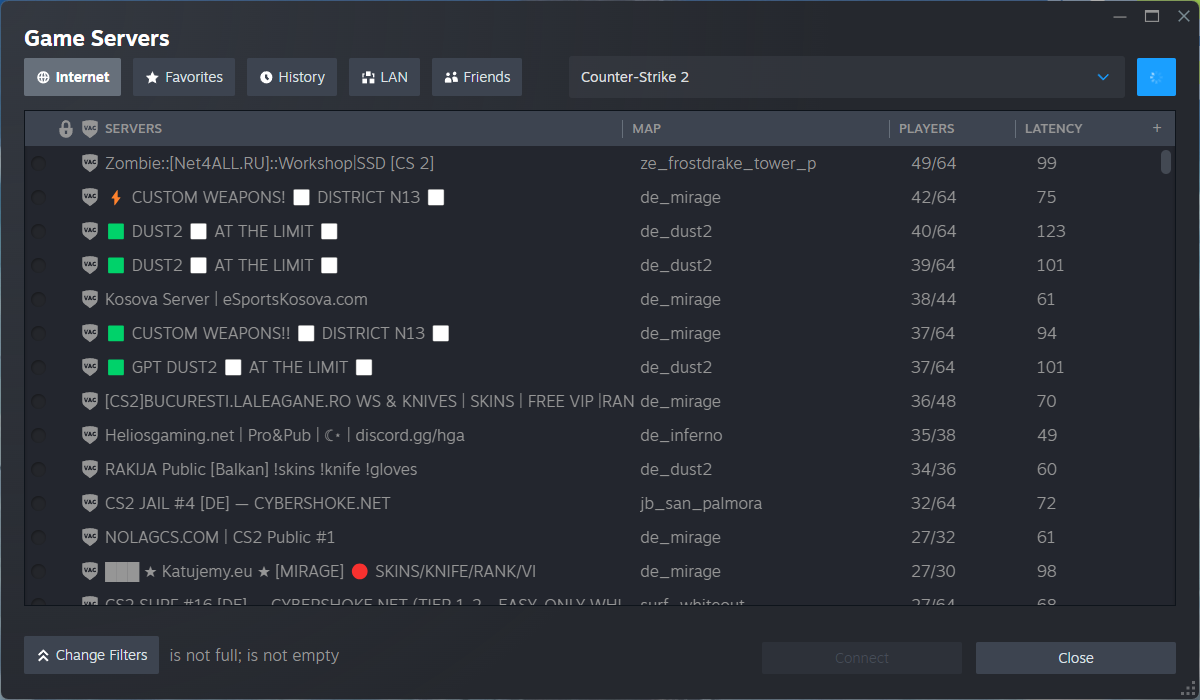Click the padlock password column header icon
Screen dimensions: 1200x700
pyautogui.click(x=66, y=129)
